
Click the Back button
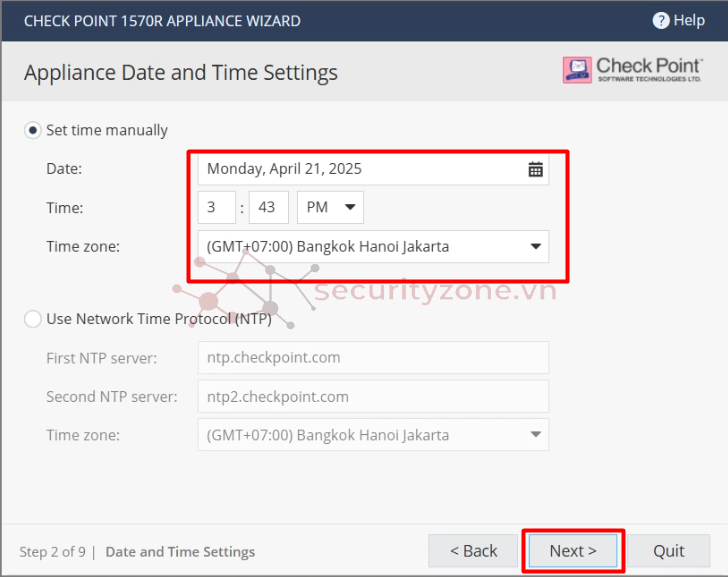coord(473,551)
